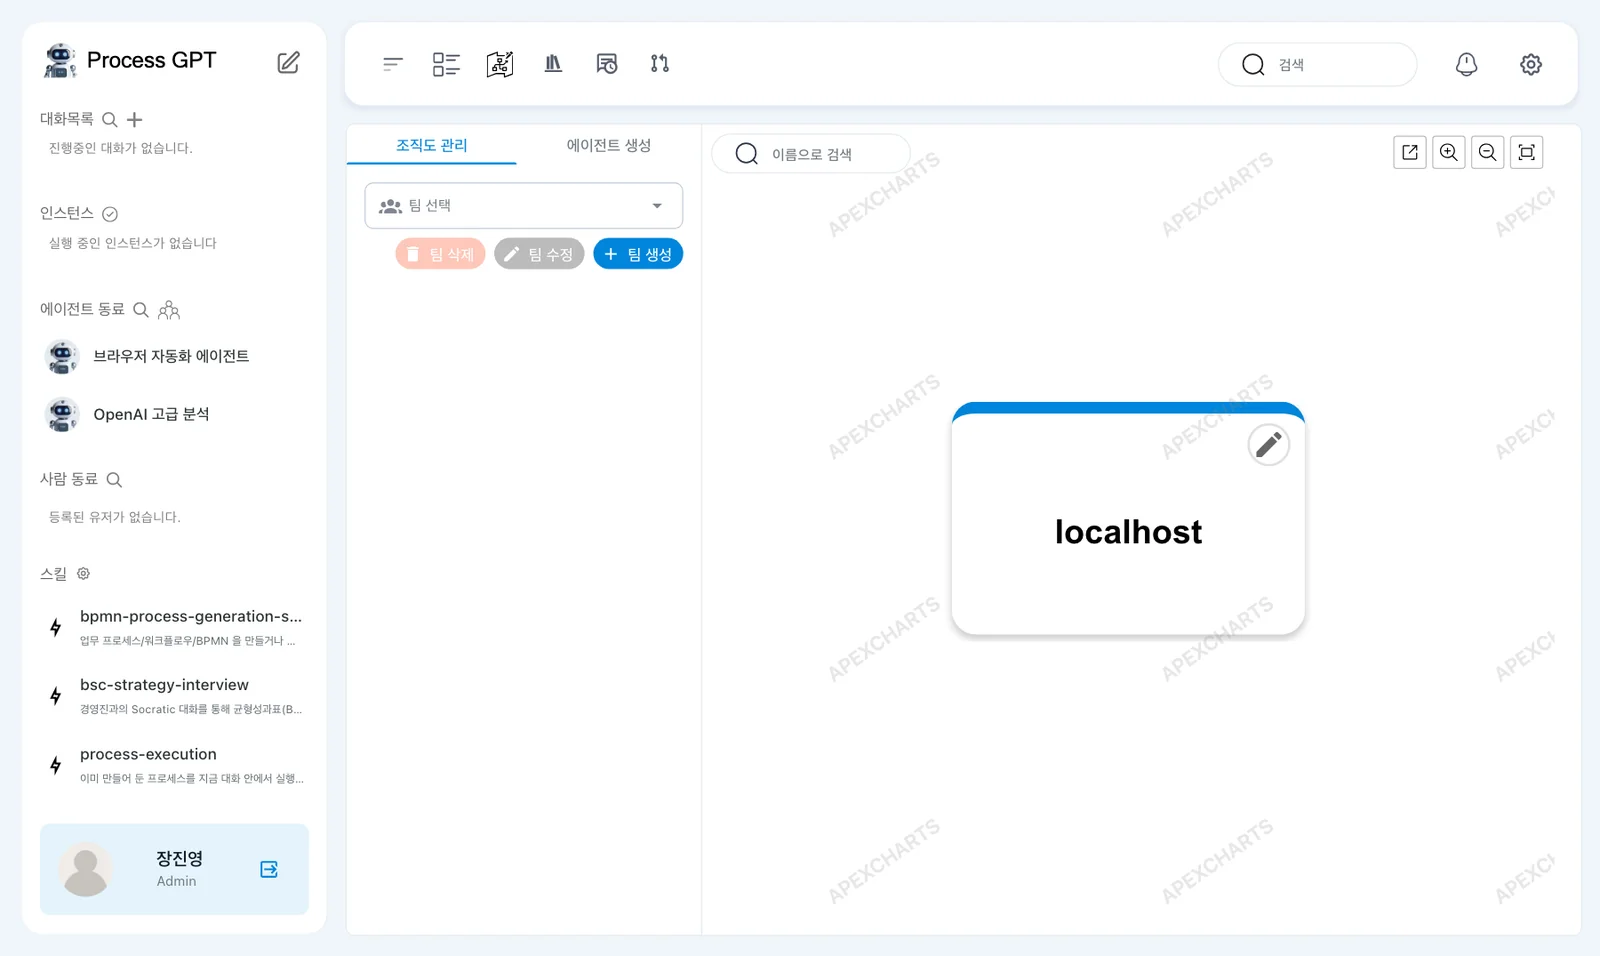Switch to the 조직도 관리 tab
1600x956 pixels.
[x=432, y=145]
